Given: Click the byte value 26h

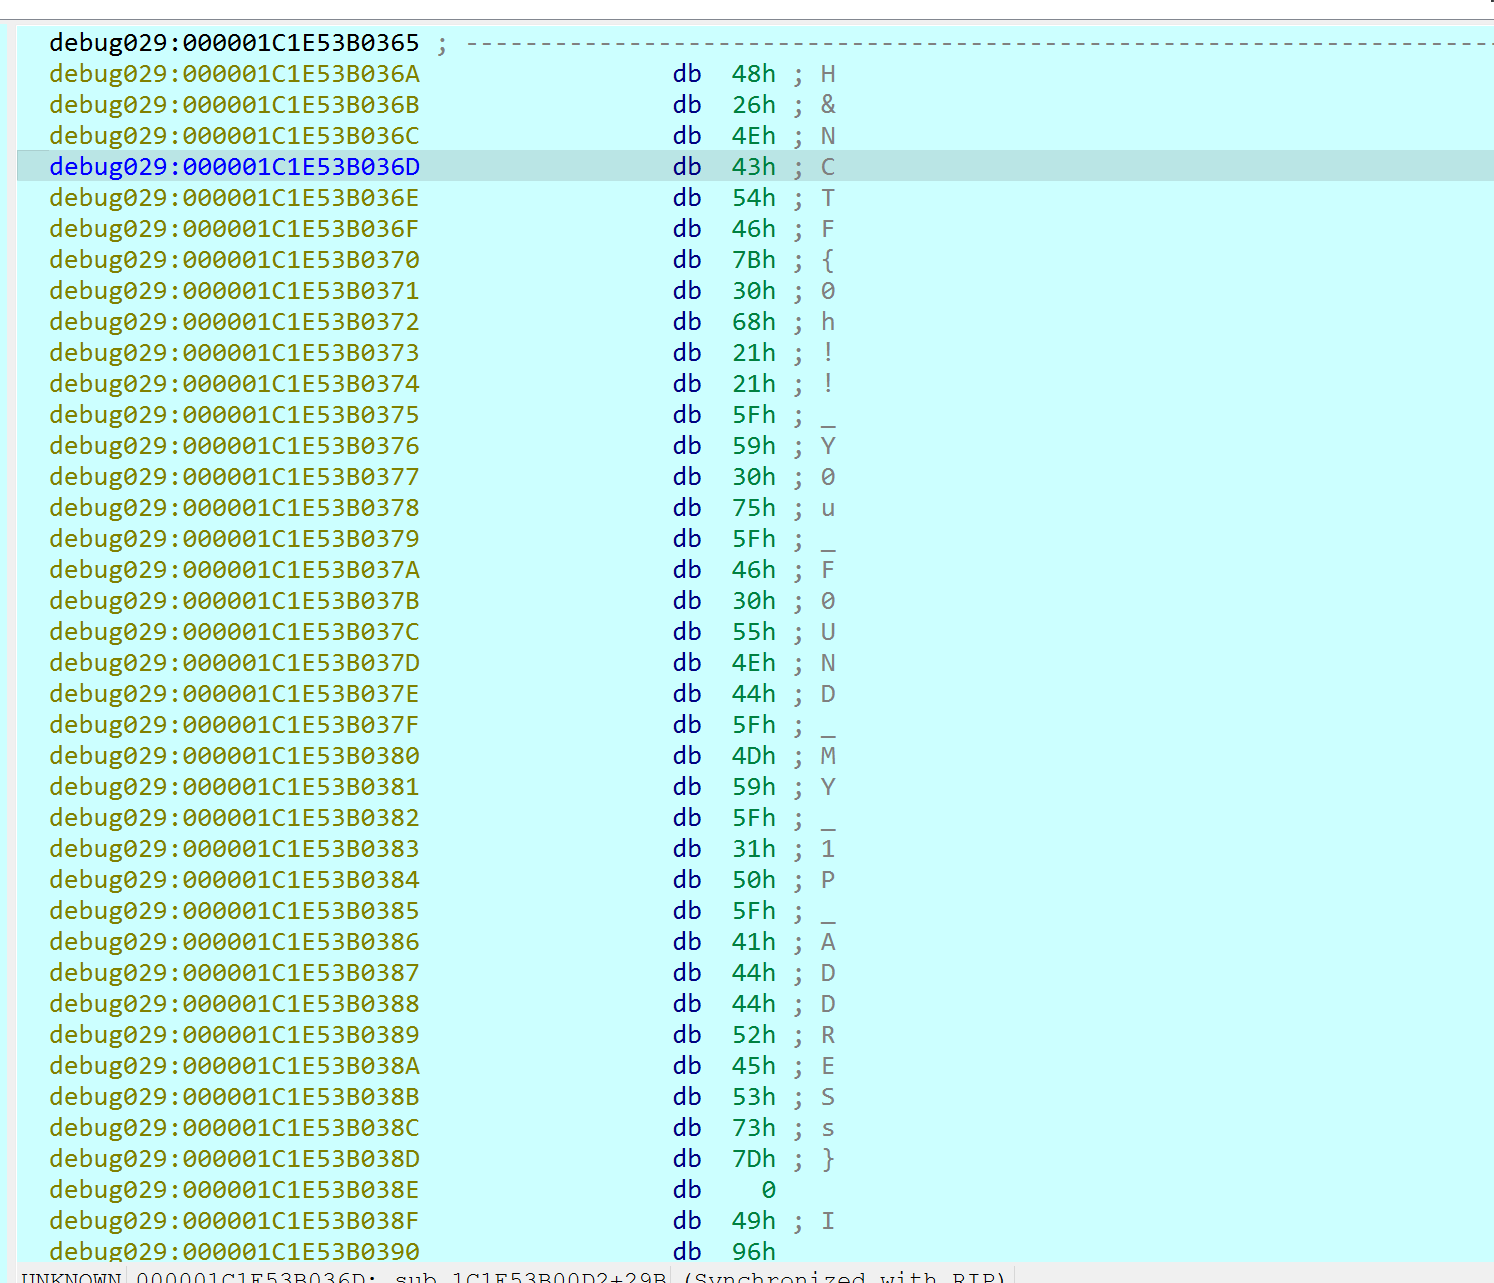Looking at the screenshot, I should pos(753,105).
